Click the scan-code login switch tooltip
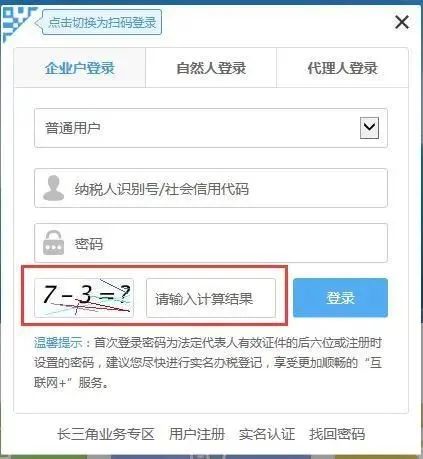Screen dimensions: 423x459 [102, 22]
